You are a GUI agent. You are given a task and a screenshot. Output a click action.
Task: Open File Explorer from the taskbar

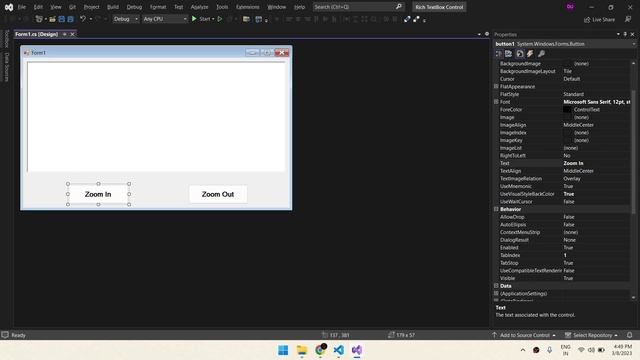(302, 350)
